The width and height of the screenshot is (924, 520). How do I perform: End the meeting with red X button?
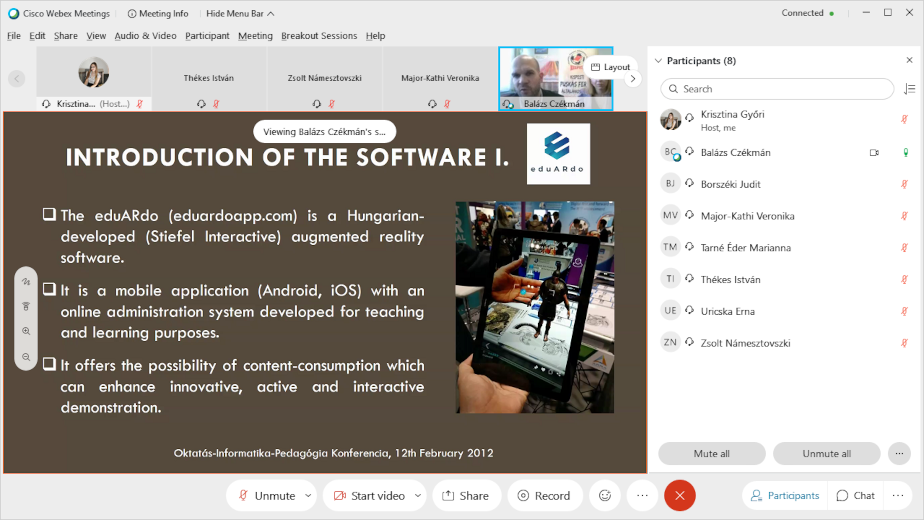679,496
